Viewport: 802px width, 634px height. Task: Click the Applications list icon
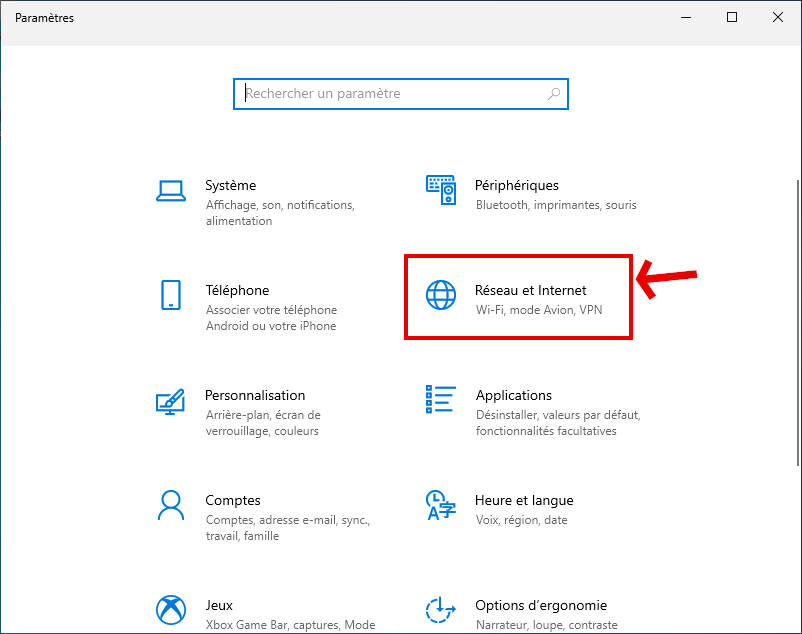[x=441, y=400]
